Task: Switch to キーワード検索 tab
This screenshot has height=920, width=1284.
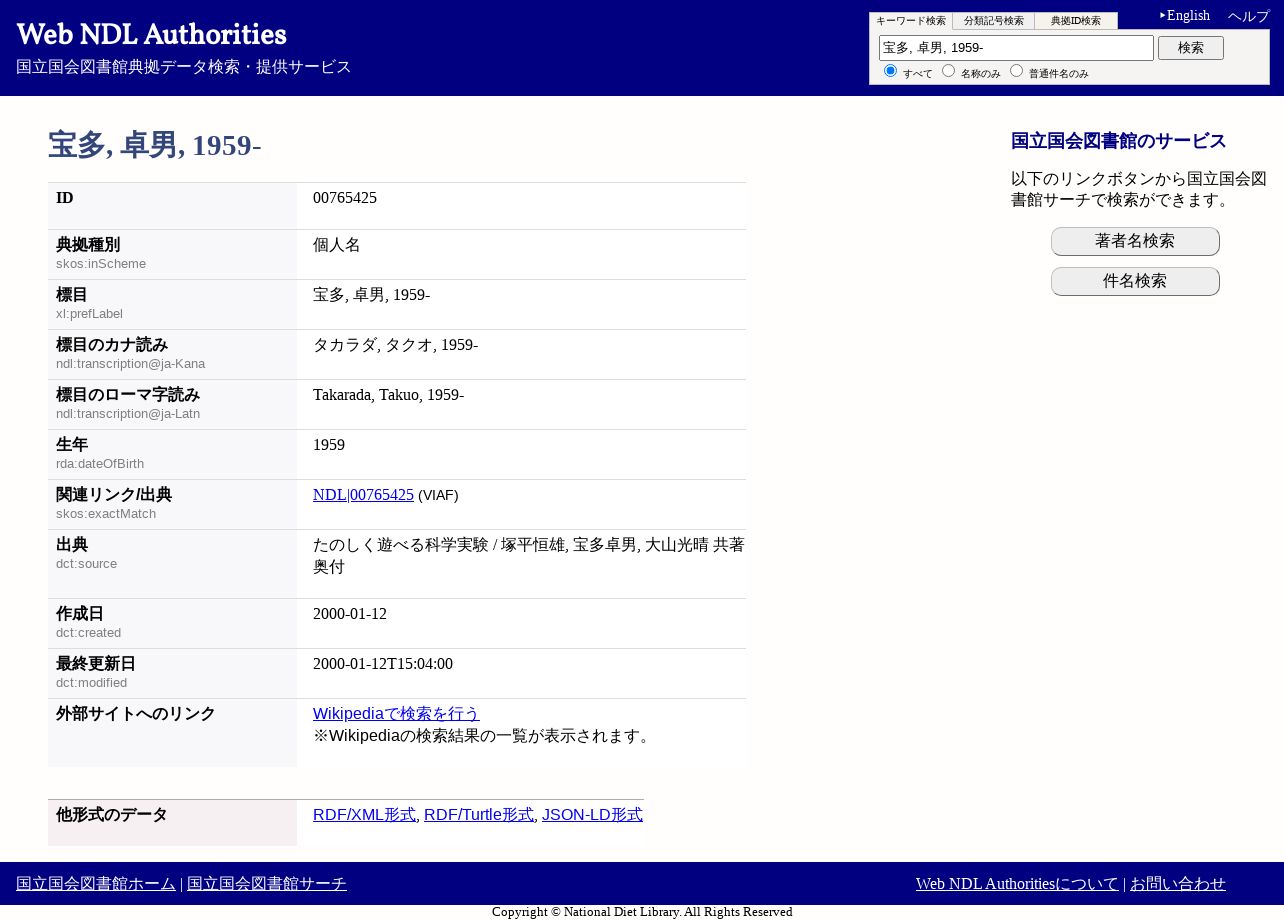Action: pyautogui.click(x=911, y=21)
